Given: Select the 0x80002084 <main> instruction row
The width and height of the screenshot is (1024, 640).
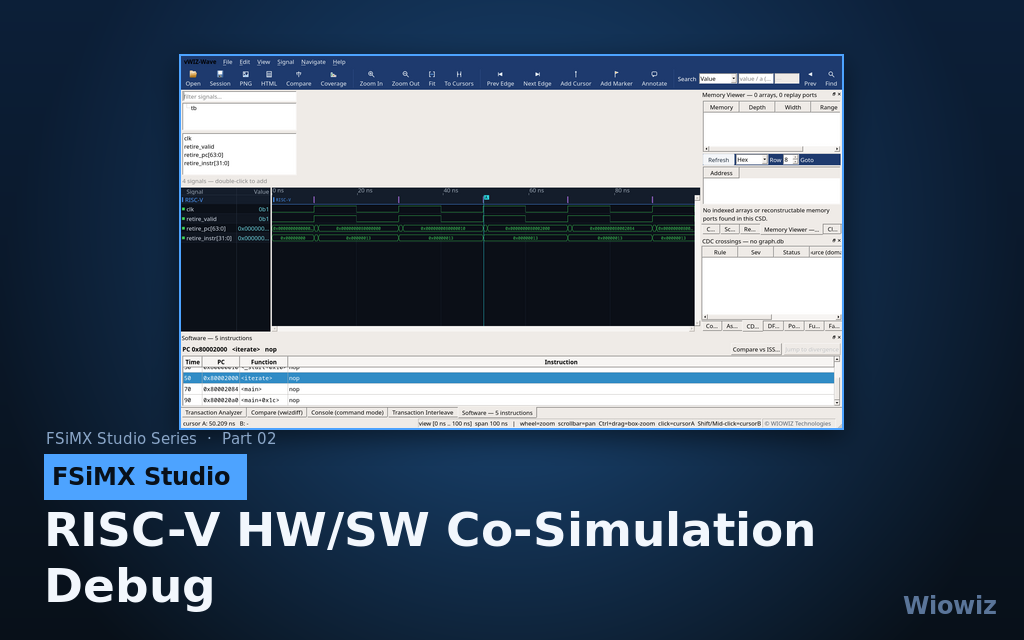Looking at the screenshot, I should tap(508, 389).
